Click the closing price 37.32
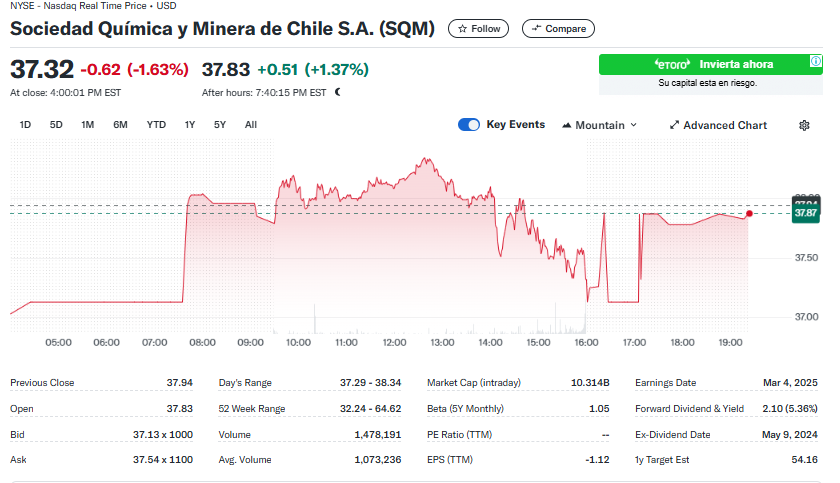Screen dimensions: 840x483 click(42, 70)
